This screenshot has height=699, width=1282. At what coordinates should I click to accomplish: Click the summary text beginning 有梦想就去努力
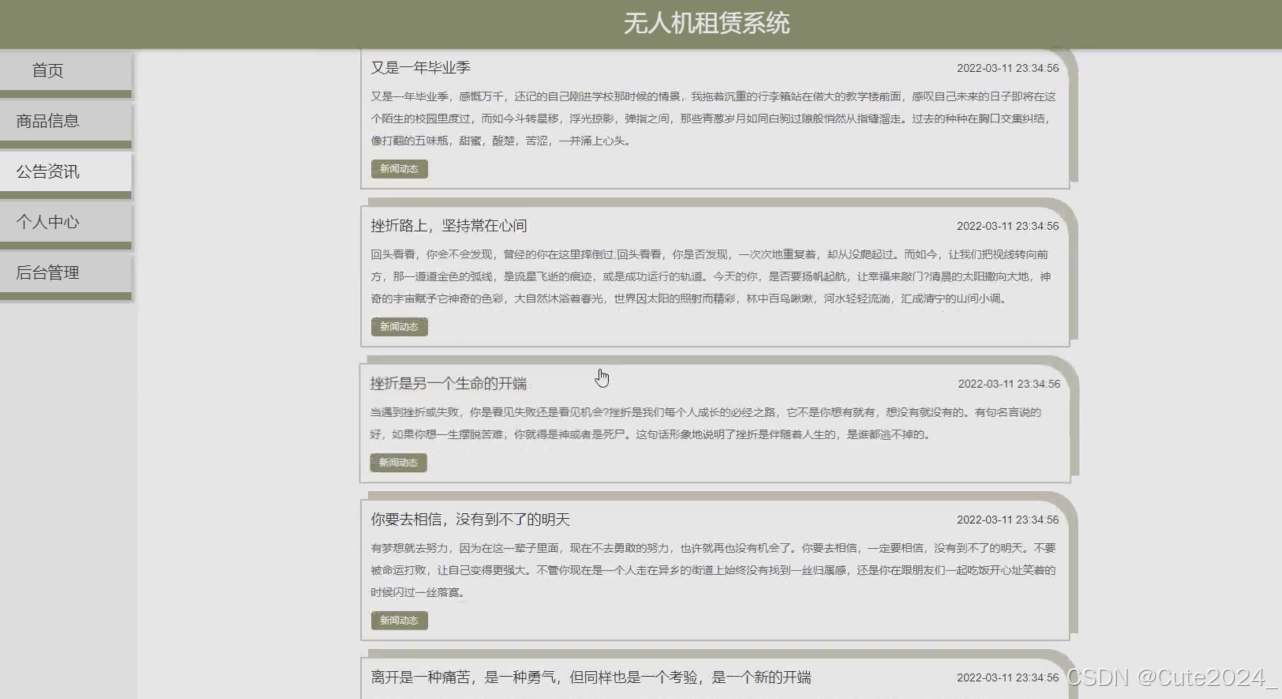[x=713, y=571]
